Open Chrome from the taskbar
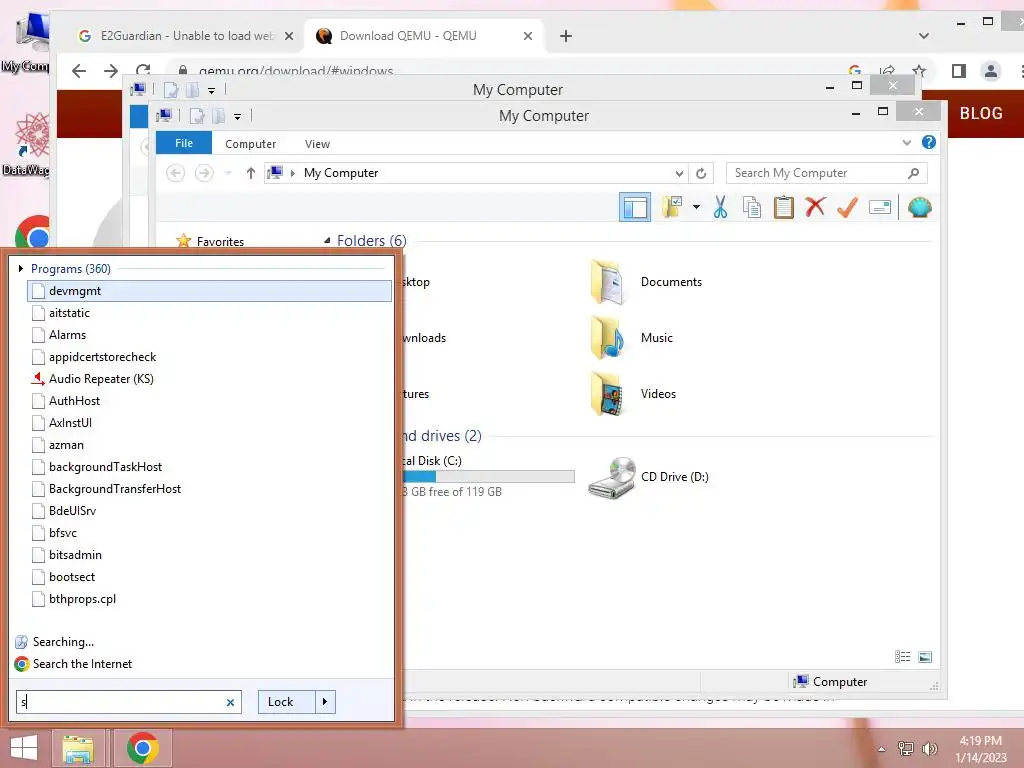 (142, 748)
